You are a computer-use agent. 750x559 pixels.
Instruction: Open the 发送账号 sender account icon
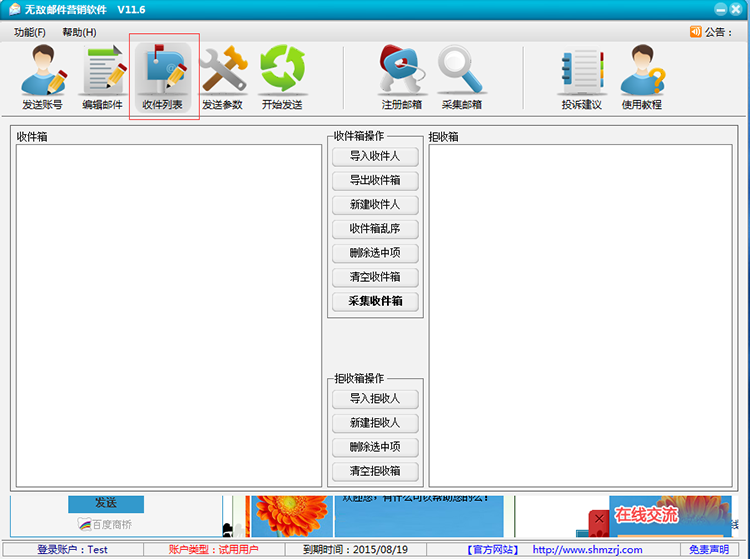(43, 77)
